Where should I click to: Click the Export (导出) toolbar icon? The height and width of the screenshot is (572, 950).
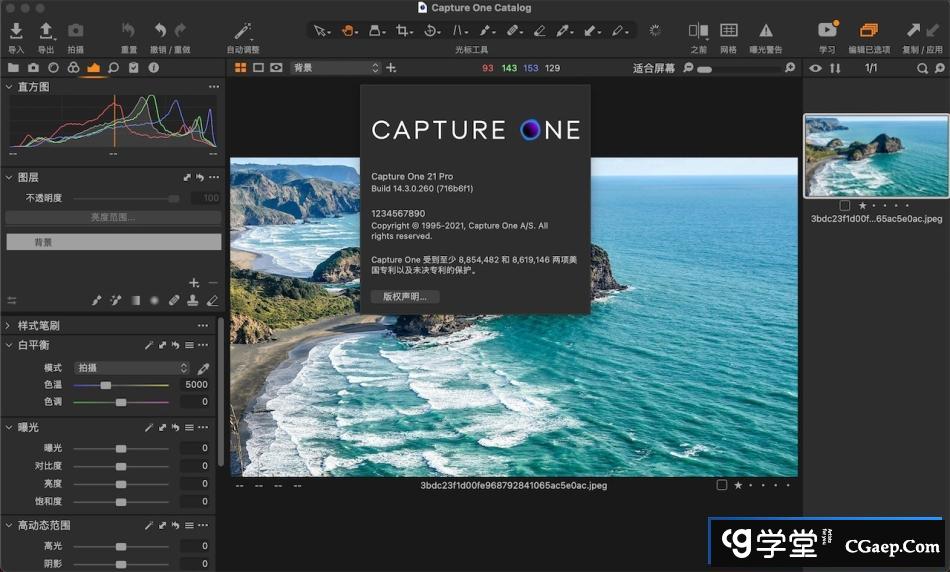click(x=46, y=32)
